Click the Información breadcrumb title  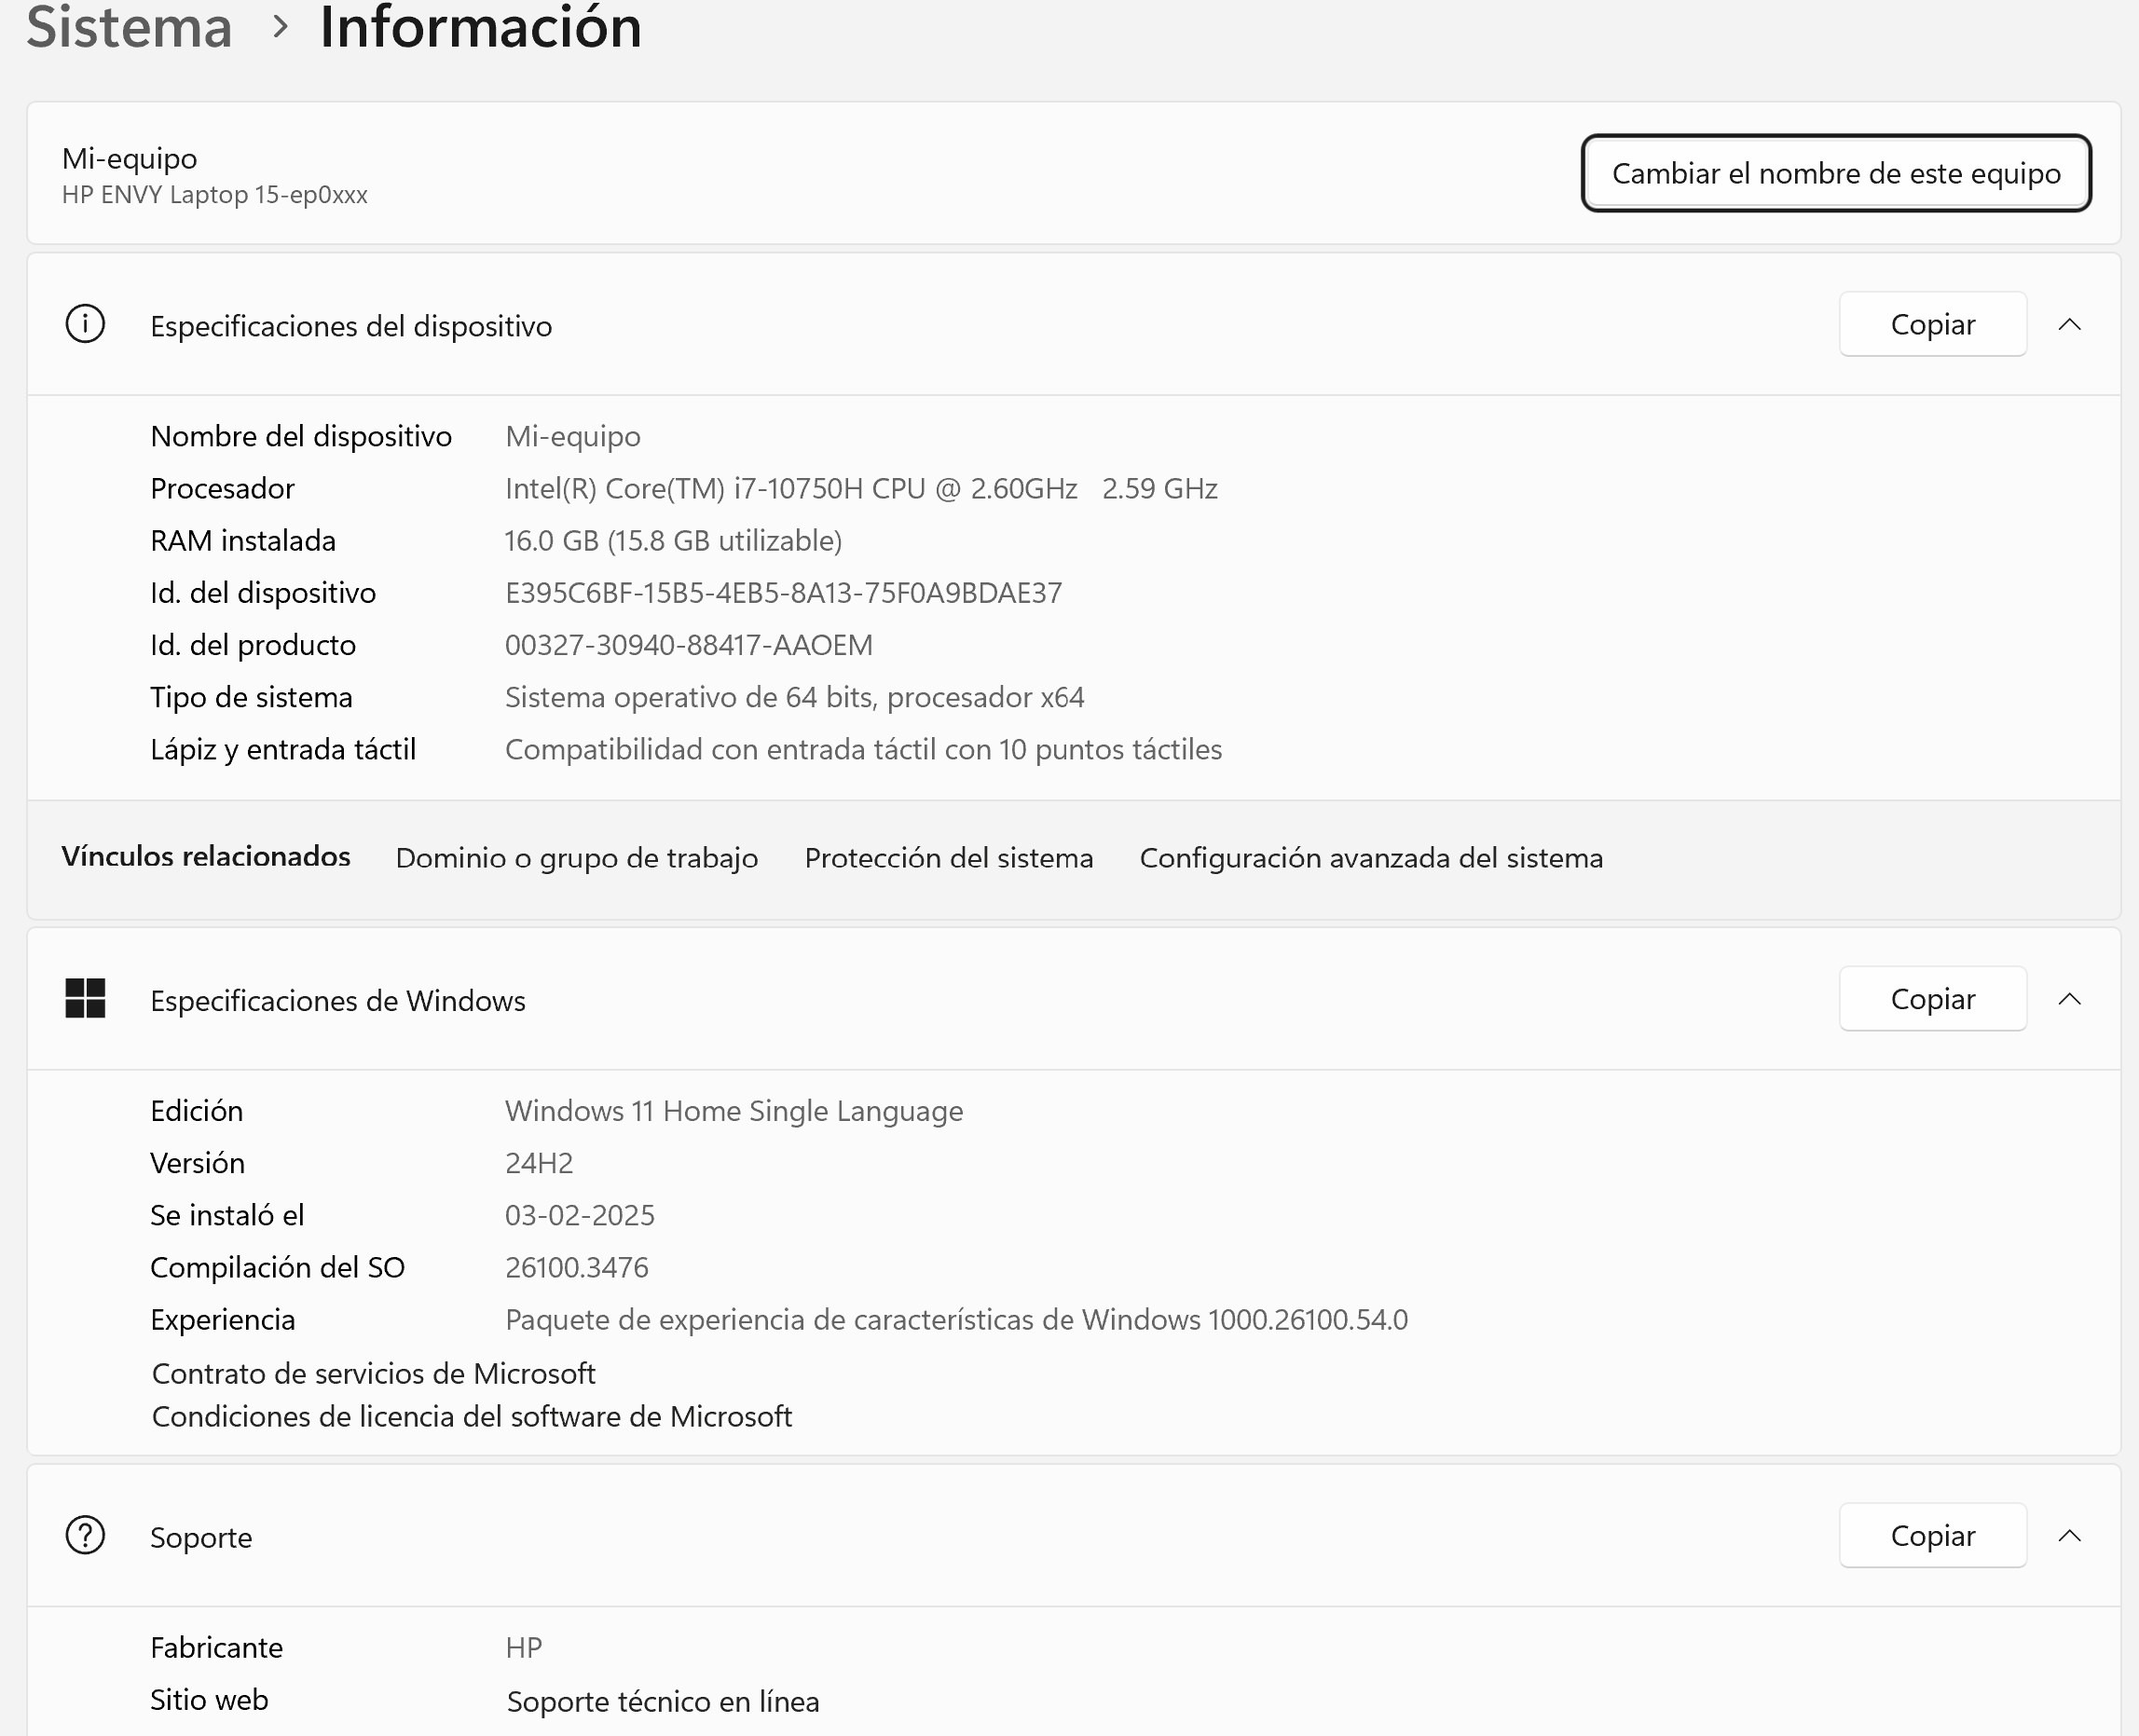click(480, 26)
